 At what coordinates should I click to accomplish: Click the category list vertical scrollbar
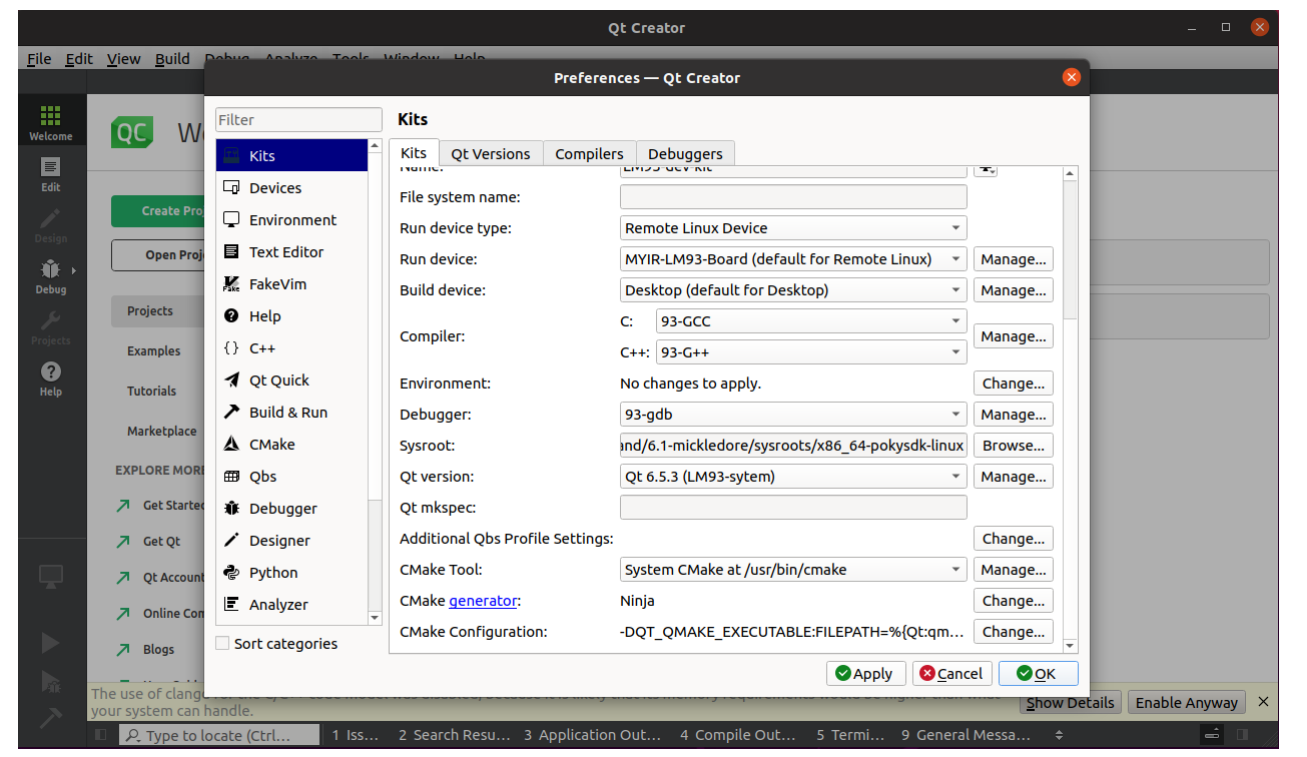tap(375, 382)
